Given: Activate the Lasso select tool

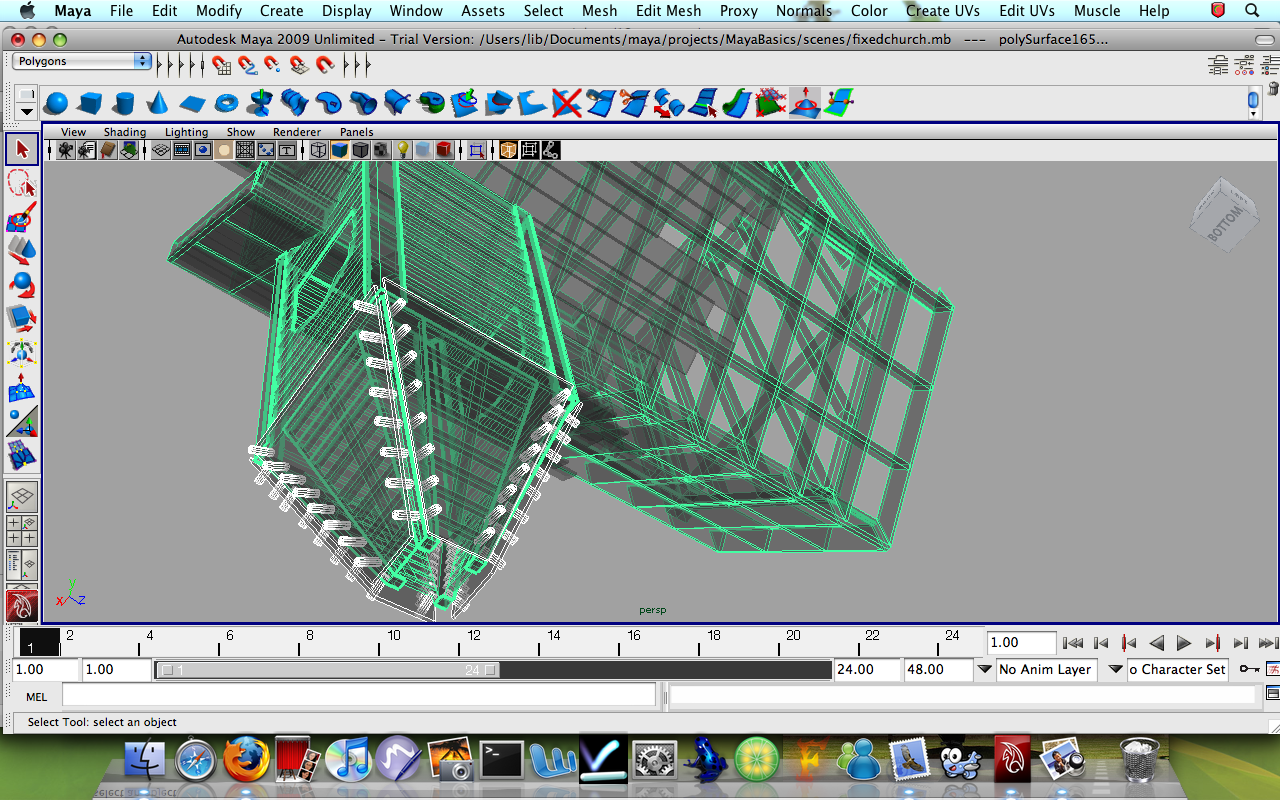Looking at the screenshot, I should point(22,183).
